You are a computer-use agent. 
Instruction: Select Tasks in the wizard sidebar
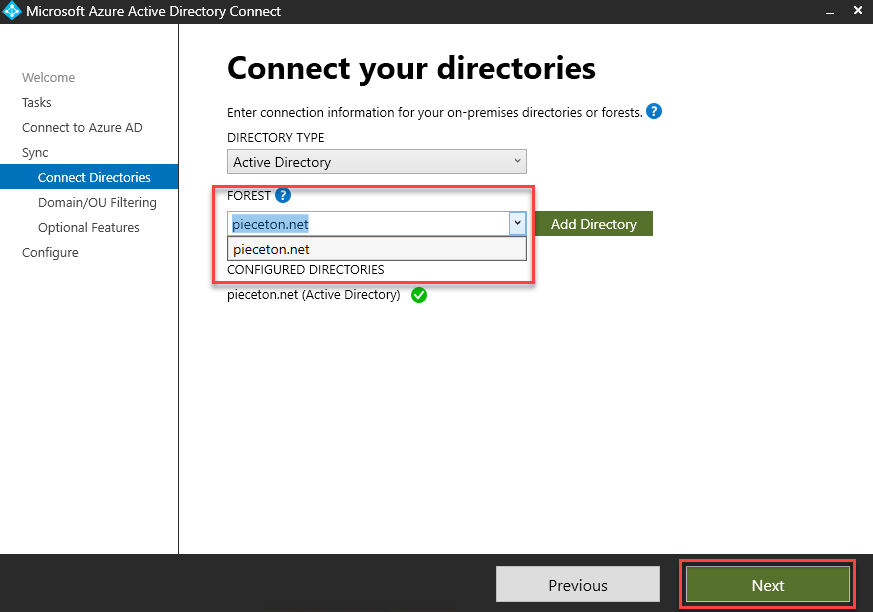point(37,102)
